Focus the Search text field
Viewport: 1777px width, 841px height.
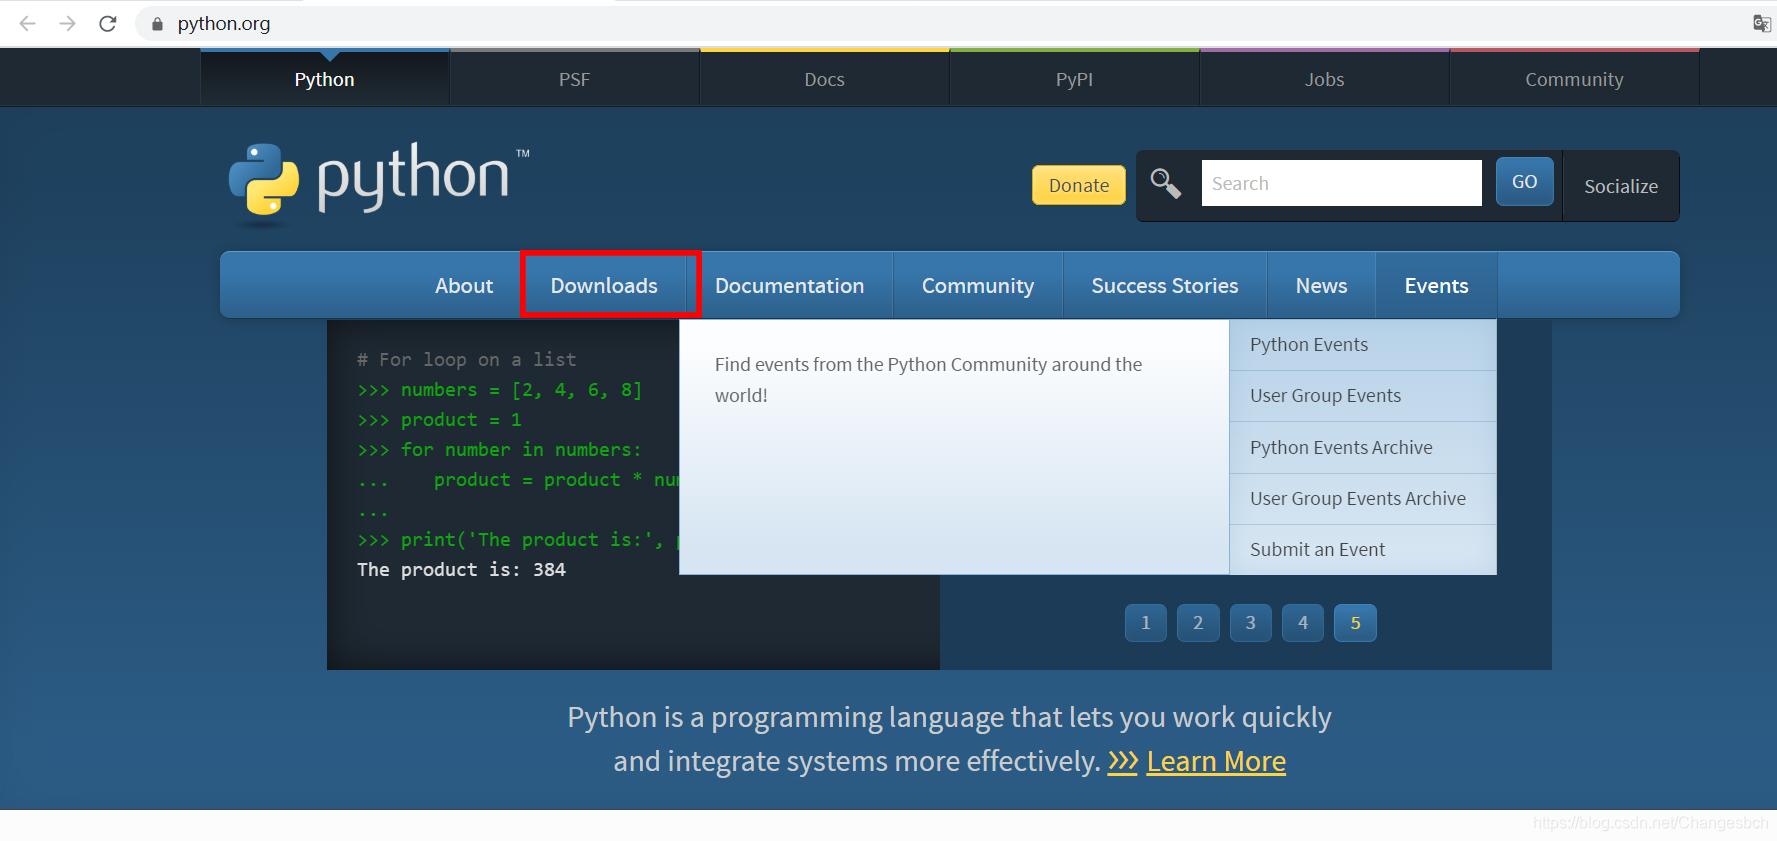[1341, 183]
